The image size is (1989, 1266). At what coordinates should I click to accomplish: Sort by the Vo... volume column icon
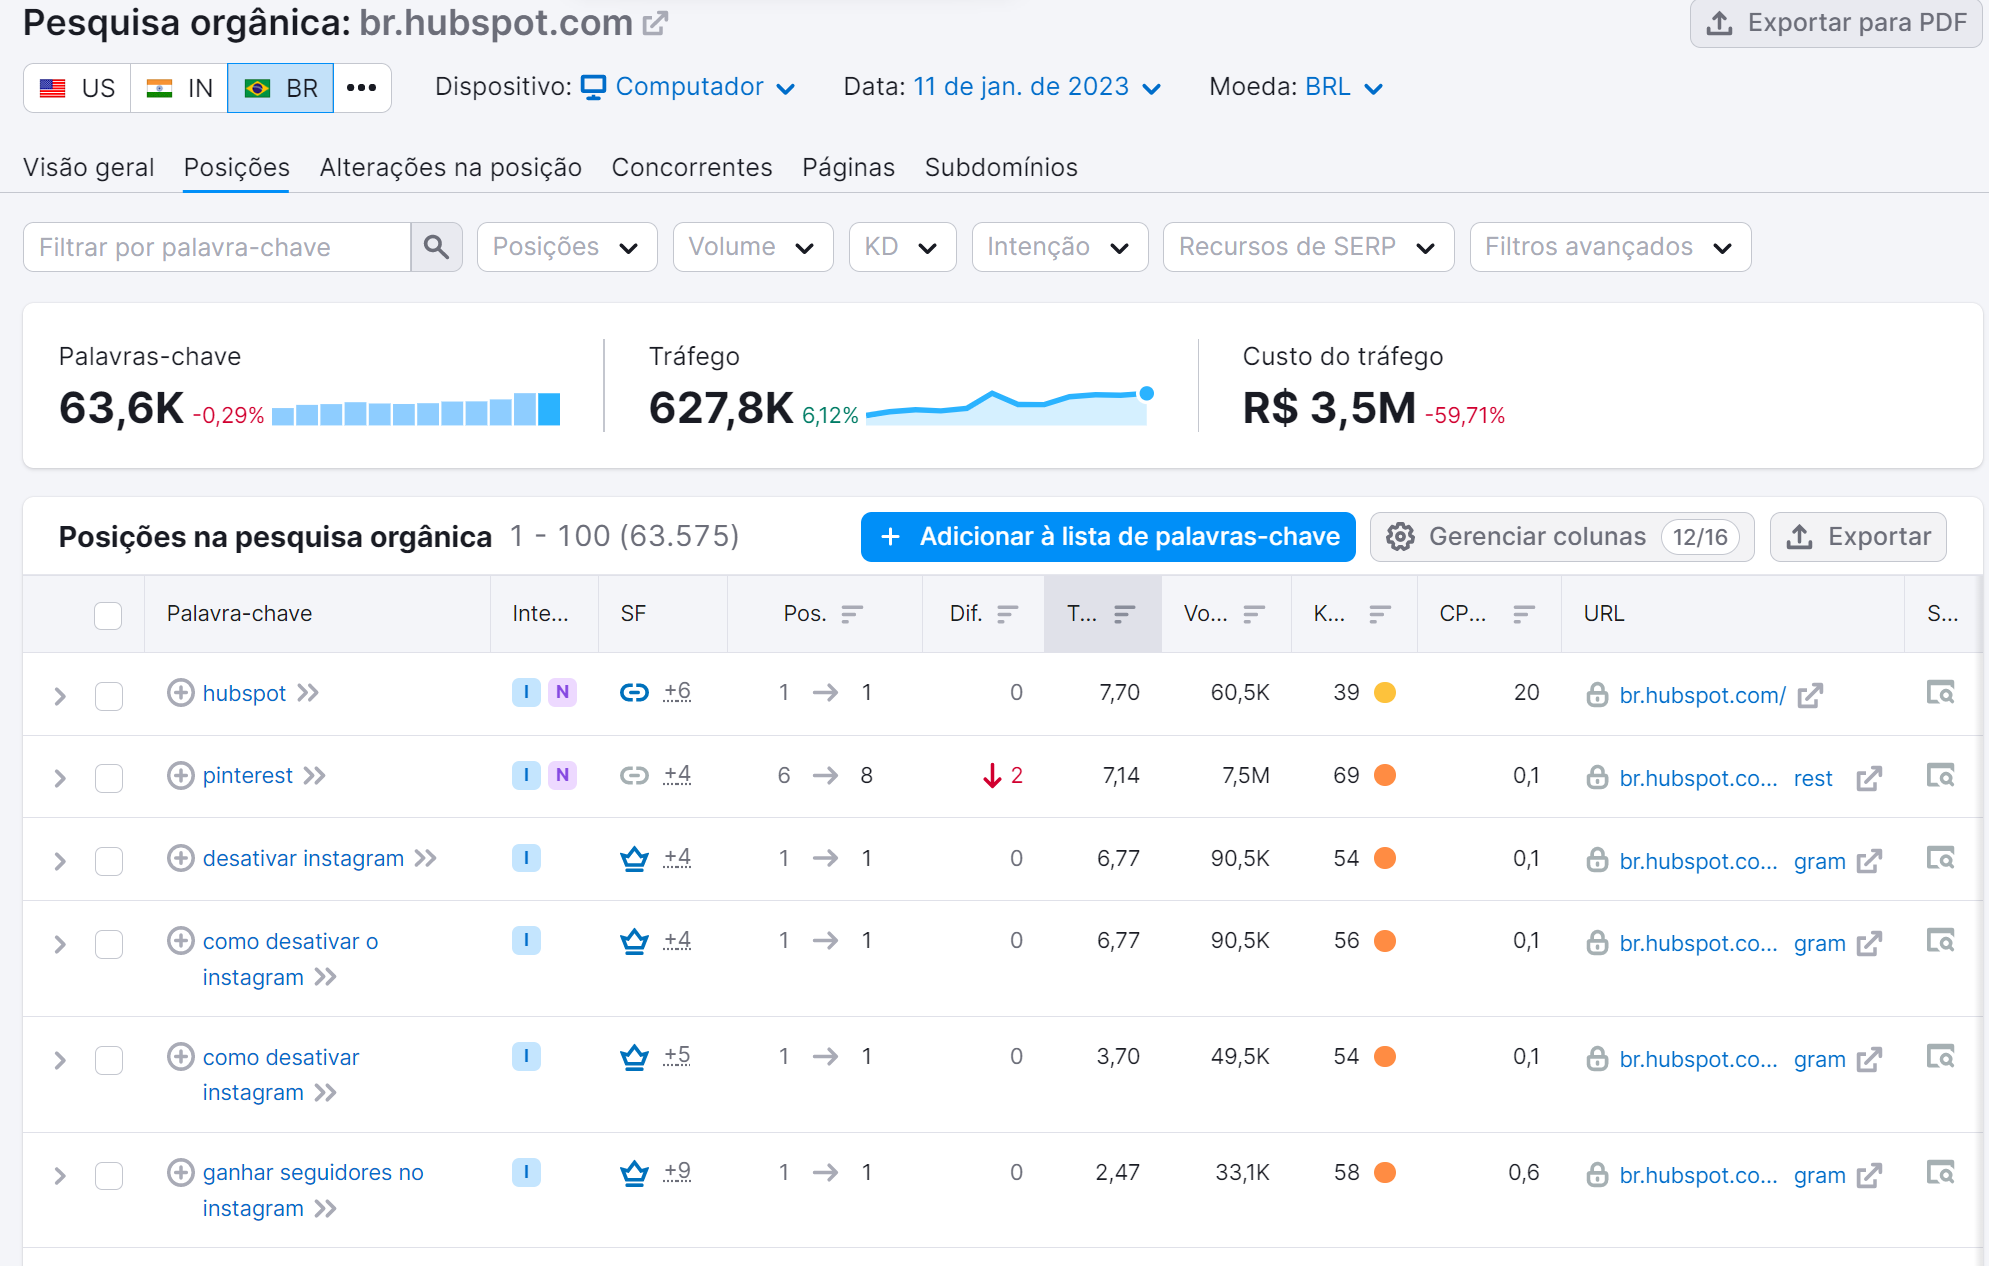(1254, 614)
